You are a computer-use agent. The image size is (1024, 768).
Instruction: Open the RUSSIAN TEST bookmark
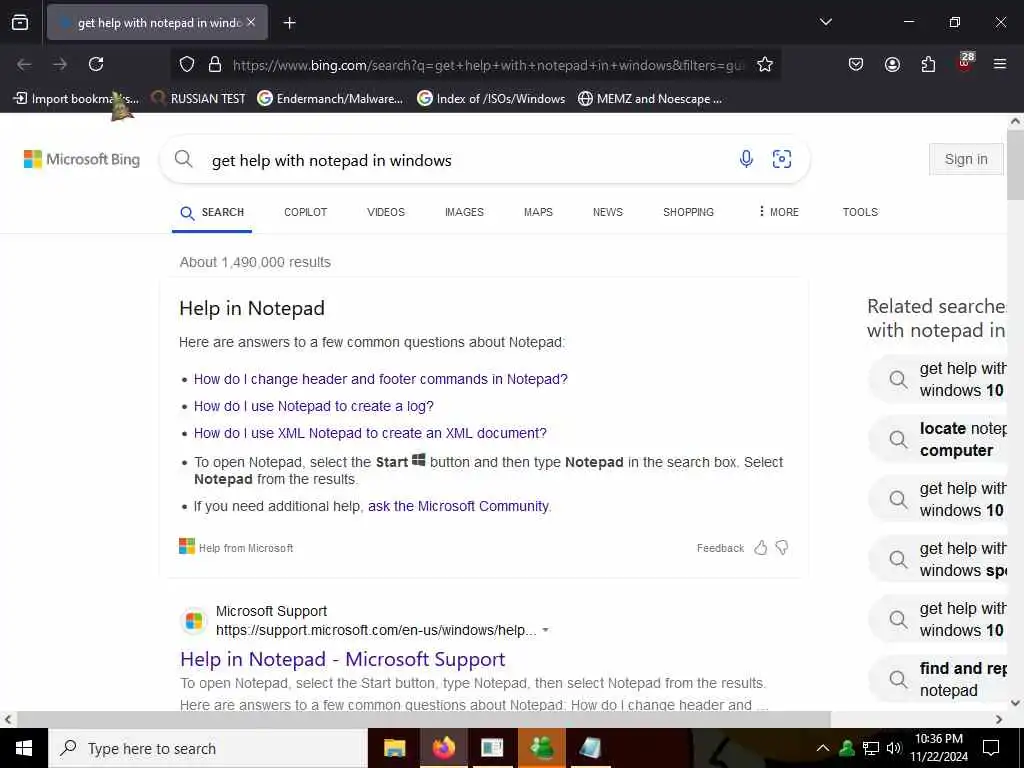tap(198, 99)
